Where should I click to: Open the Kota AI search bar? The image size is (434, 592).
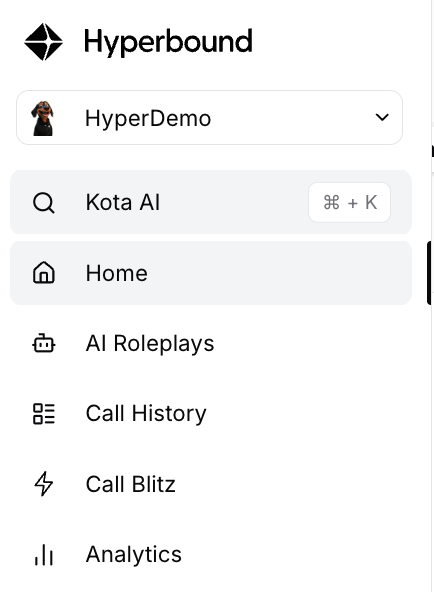point(211,202)
